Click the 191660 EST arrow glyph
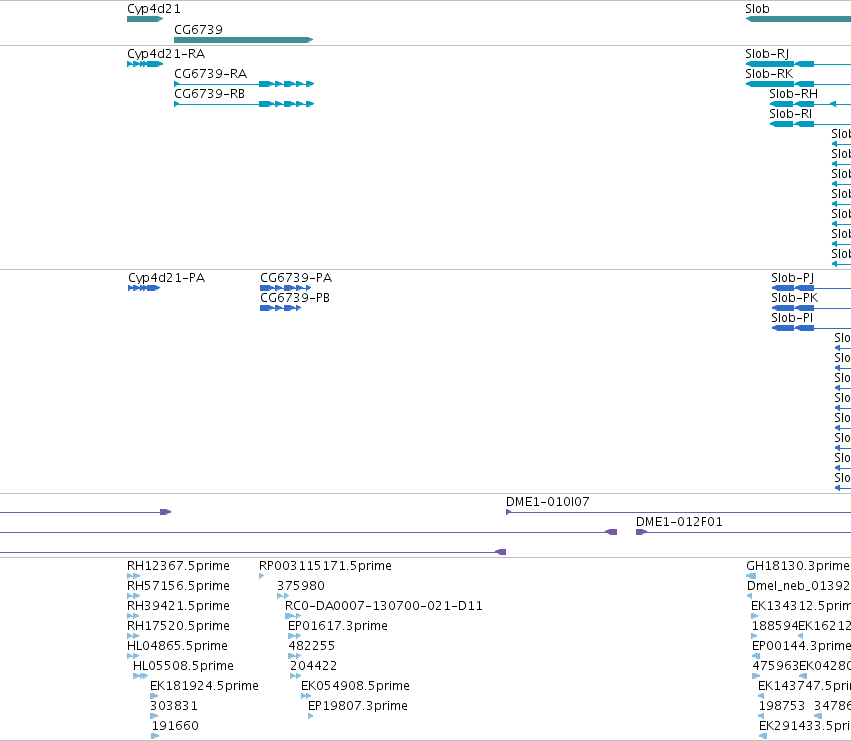 pyautogui.click(x=155, y=736)
